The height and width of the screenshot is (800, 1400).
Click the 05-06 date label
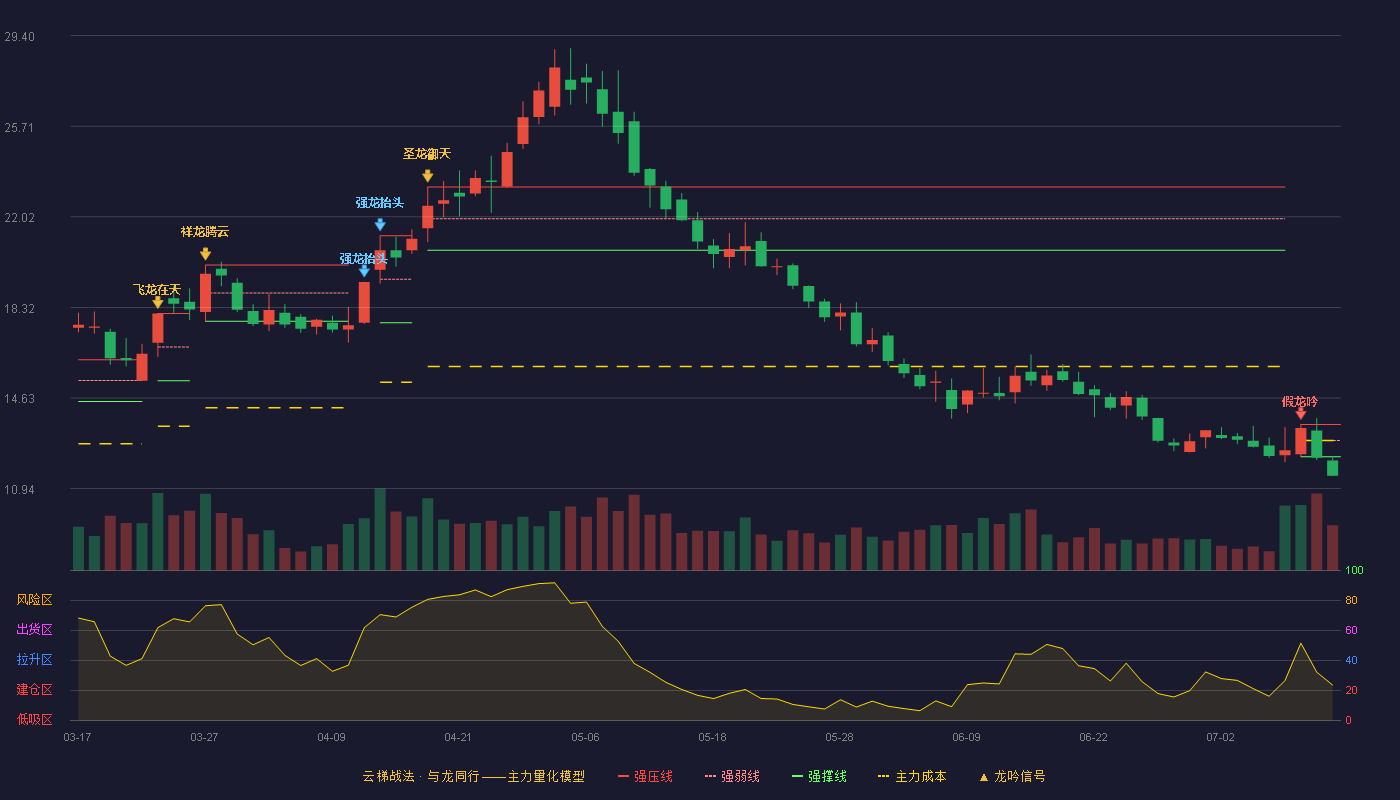(585, 737)
